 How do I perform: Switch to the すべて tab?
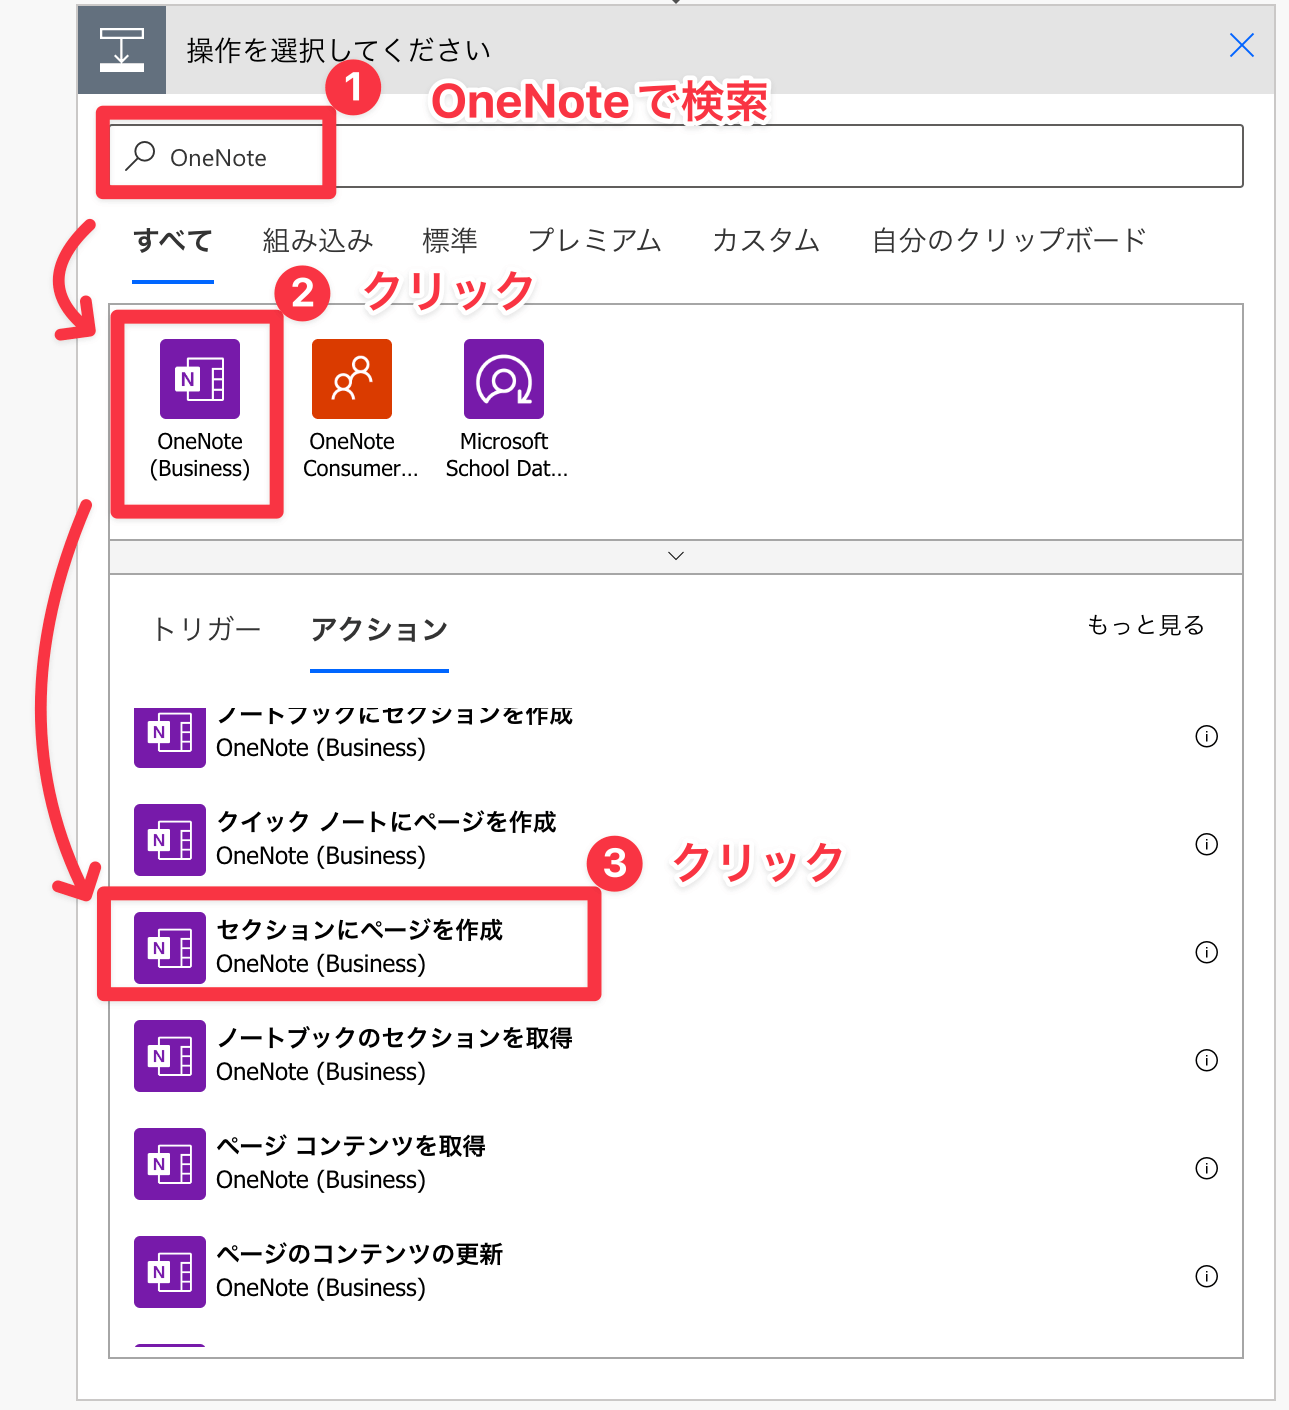pyautogui.click(x=173, y=240)
